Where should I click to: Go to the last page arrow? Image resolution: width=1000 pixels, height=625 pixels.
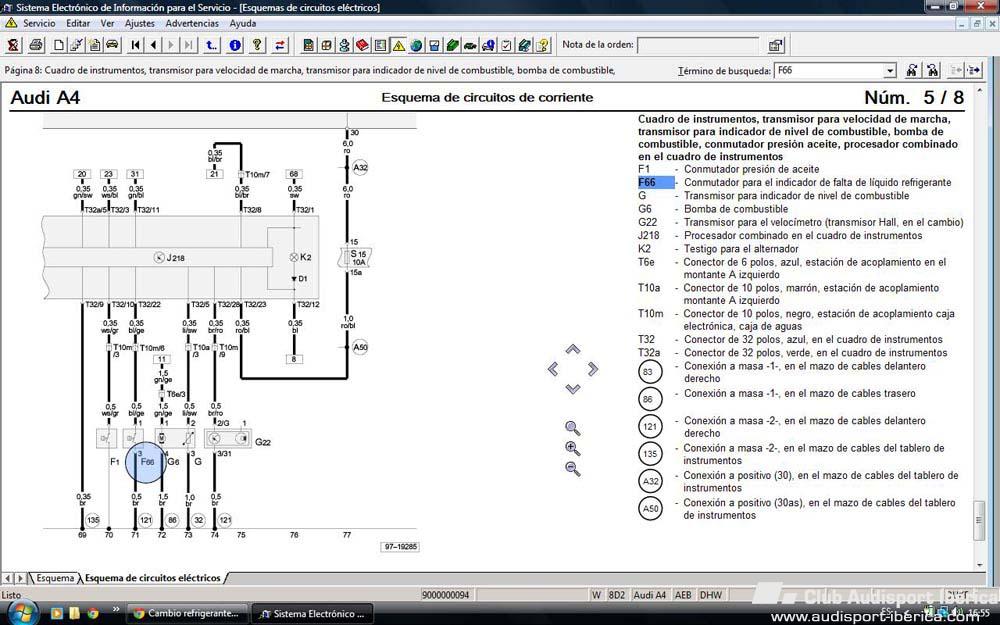(x=188, y=45)
